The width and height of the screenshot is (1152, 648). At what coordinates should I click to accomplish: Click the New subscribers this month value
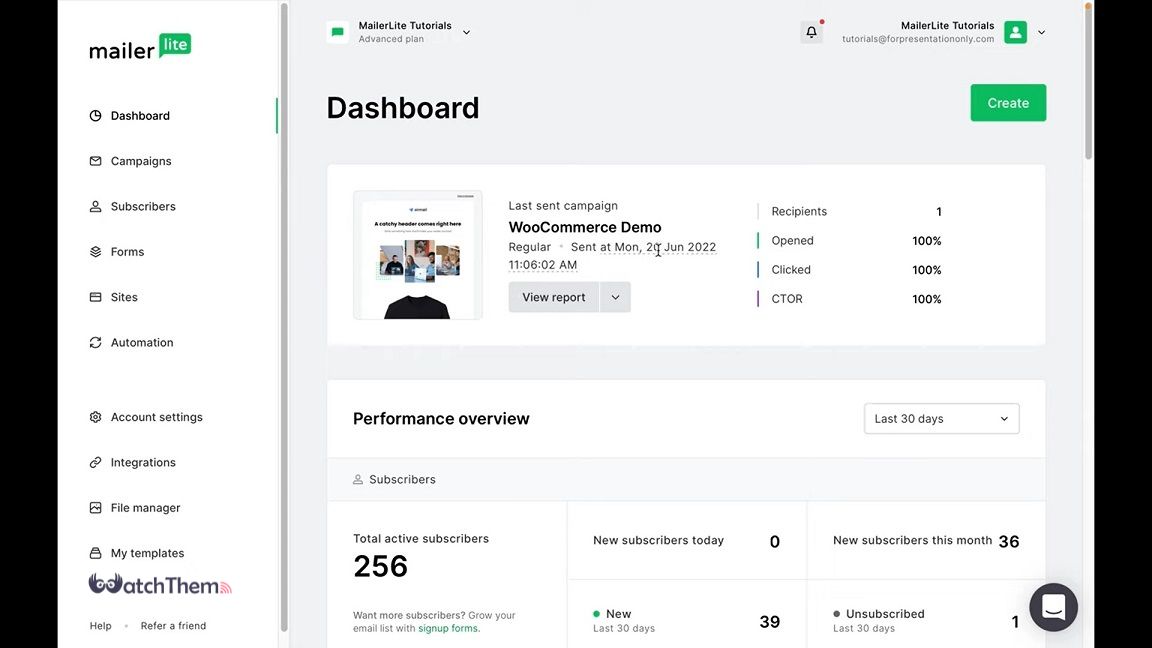pyautogui.click(x=1009, y=541)
